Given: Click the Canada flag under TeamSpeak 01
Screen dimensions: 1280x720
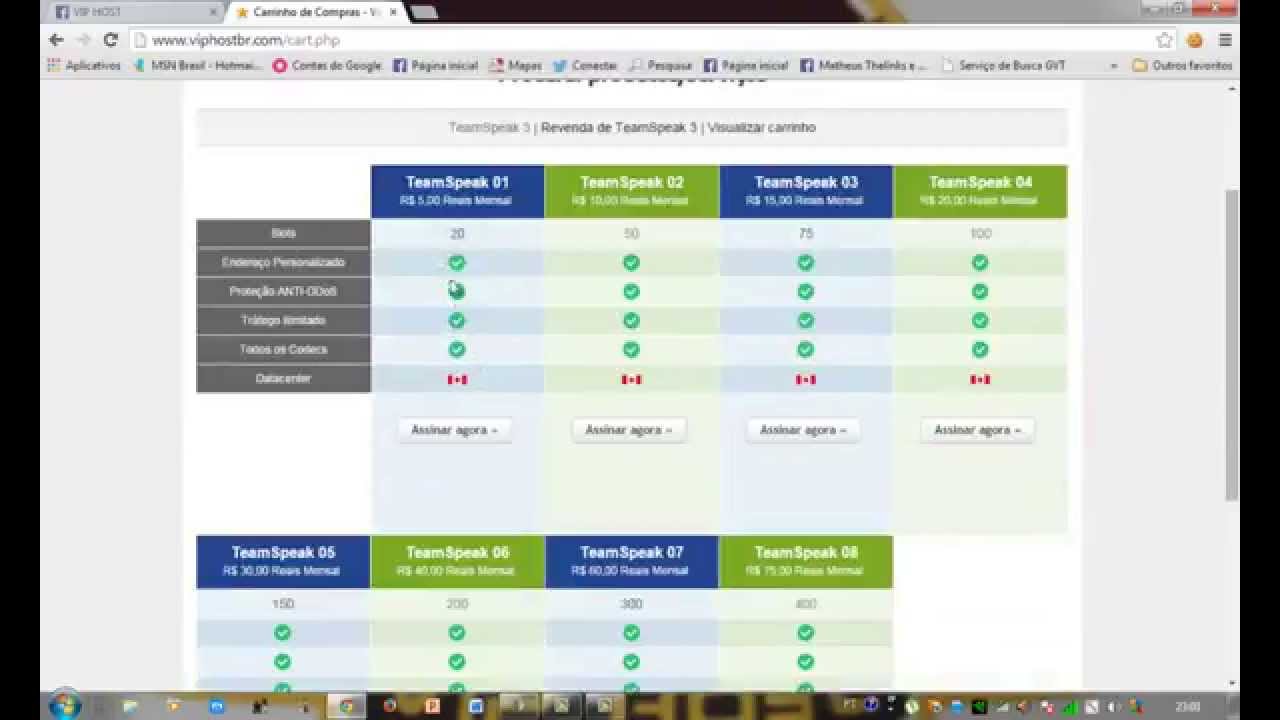Looking at the screenshot, I should (x=457, y=379).
